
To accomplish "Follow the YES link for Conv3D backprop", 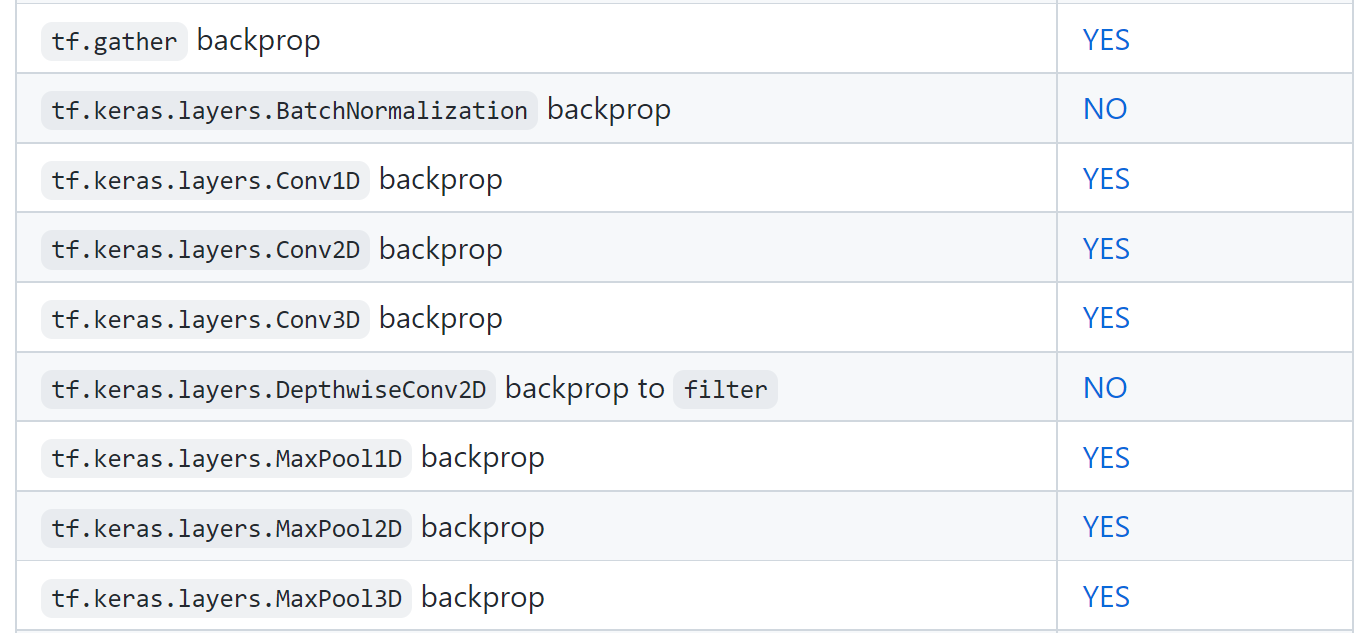I will pos(1106,318).
